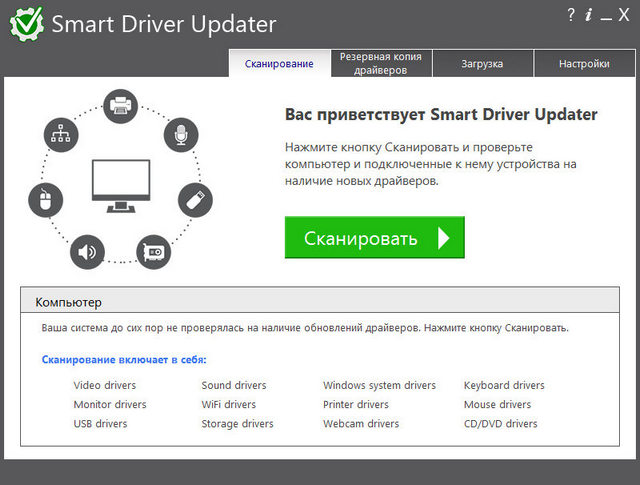Click the speaker sound icon
The height and width of the screenshot is (485, 640).
[87, 251]
